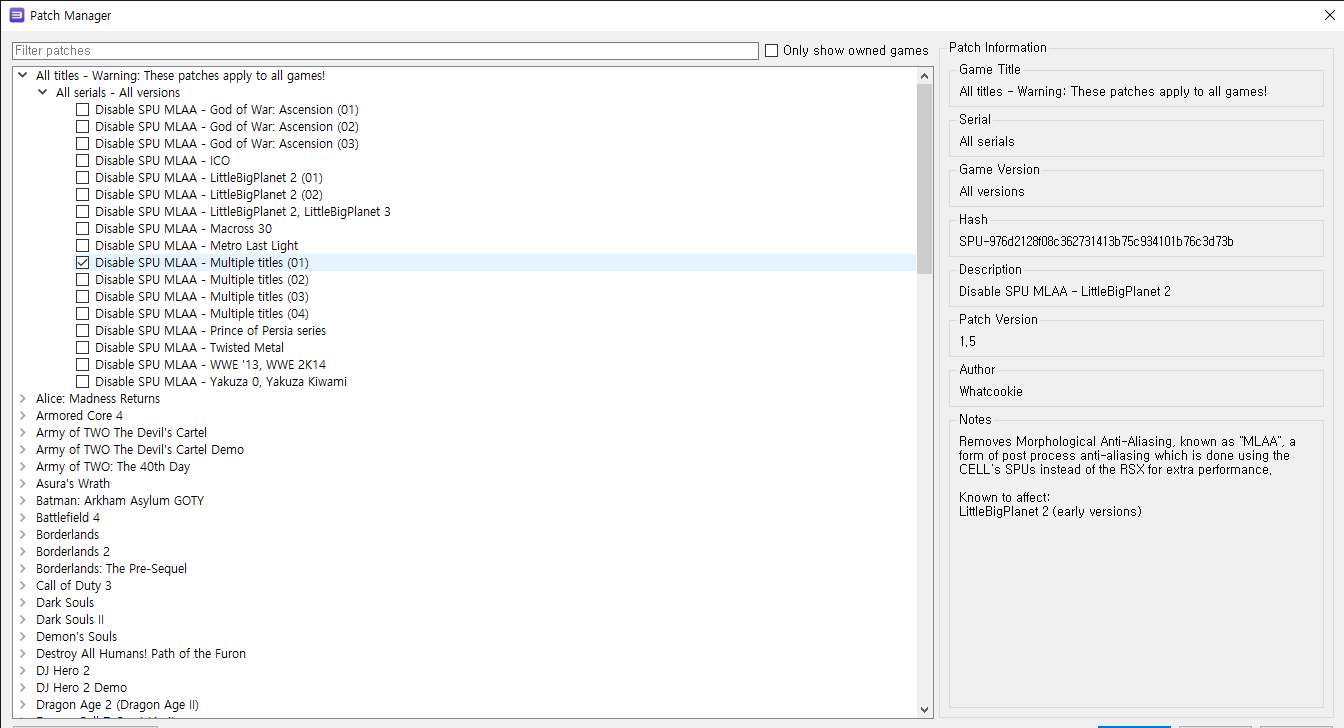Check Disable SPU MLAA - Multiple titles (04)
The height and width of the screenshot is (728, 1344).
pos(82,314)
